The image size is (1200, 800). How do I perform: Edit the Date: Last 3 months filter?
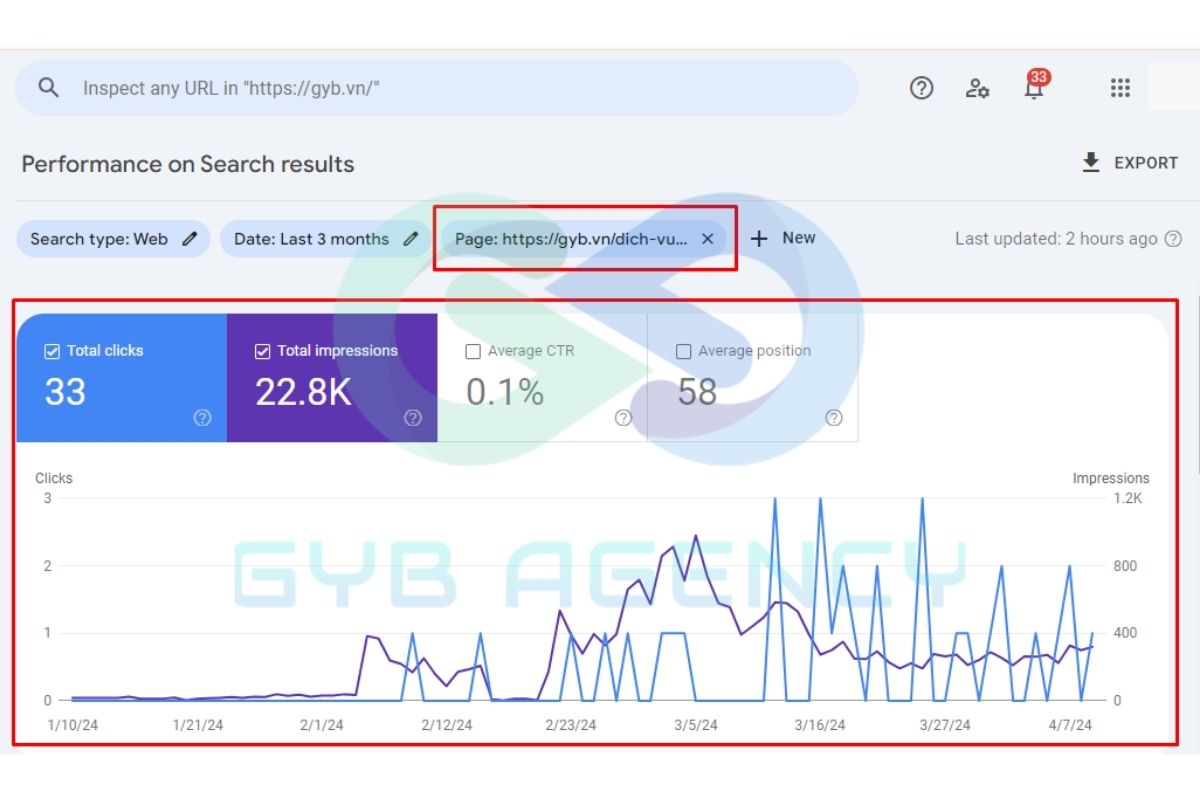click(x=326, y=239)
